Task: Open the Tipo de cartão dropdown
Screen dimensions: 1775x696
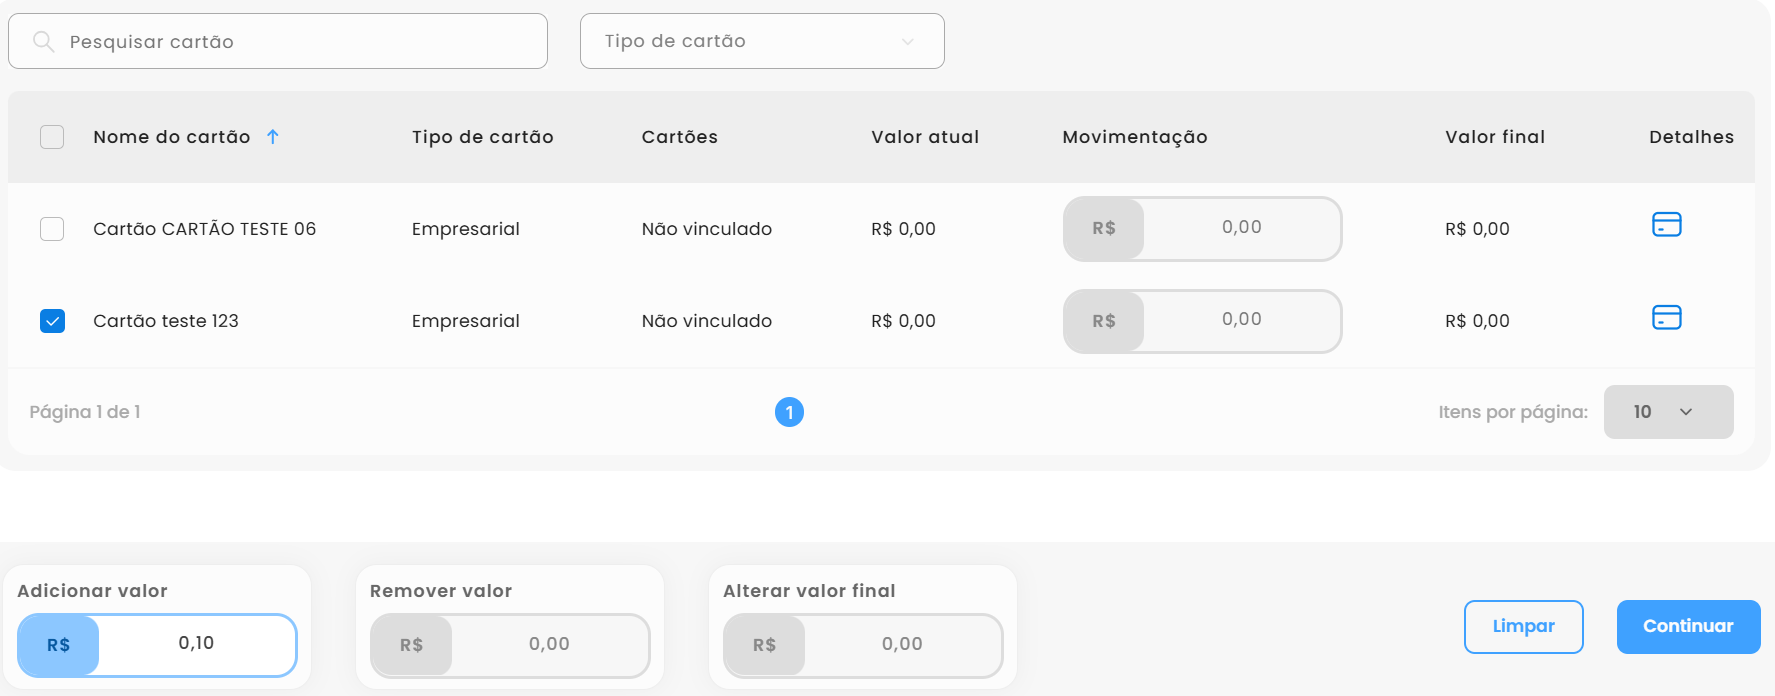Action: (762, 41)
